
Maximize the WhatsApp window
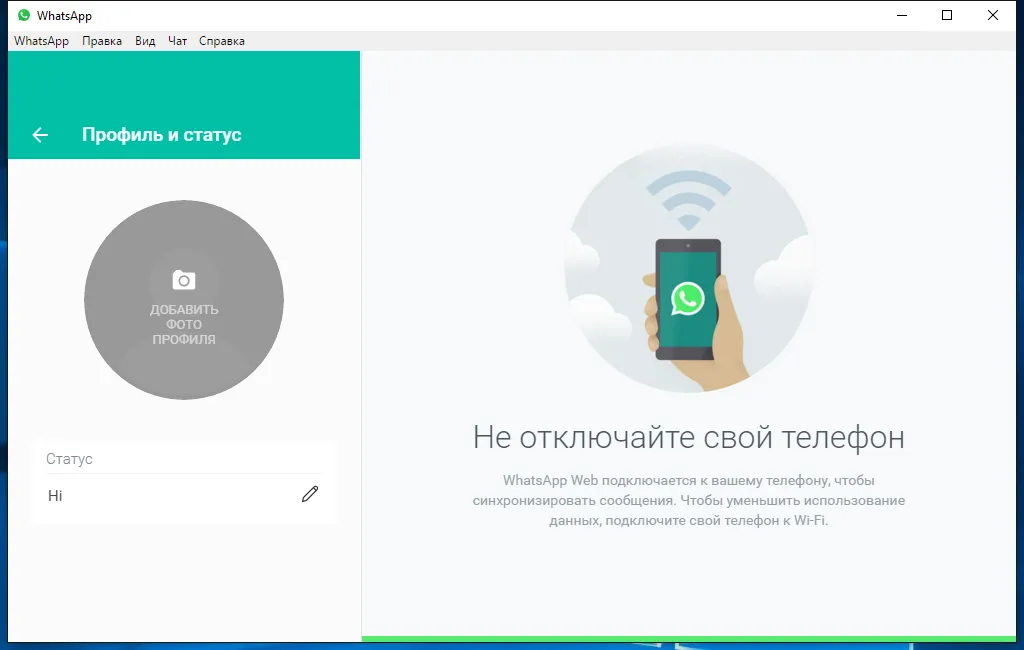coord(947,15)
